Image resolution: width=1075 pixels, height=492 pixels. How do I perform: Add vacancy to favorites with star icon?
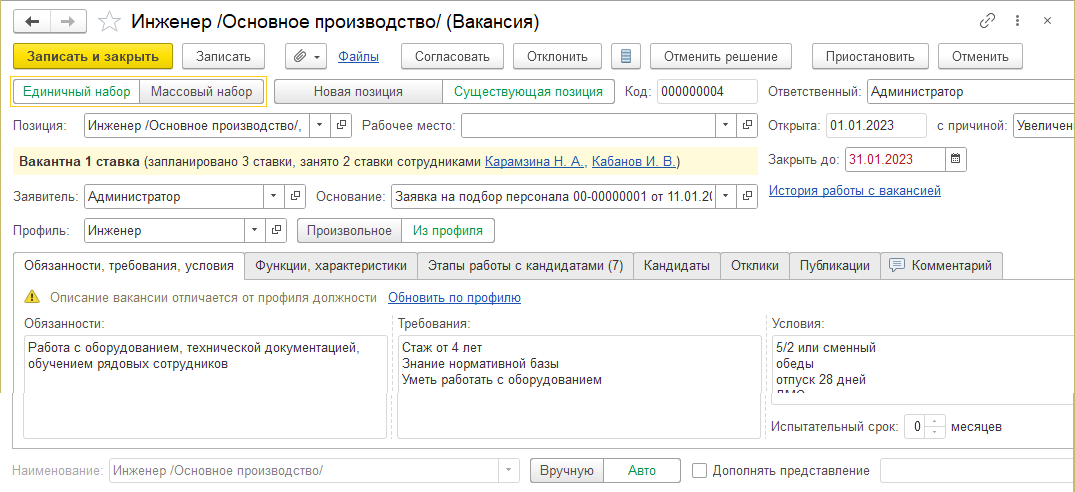tap(109, 23)
